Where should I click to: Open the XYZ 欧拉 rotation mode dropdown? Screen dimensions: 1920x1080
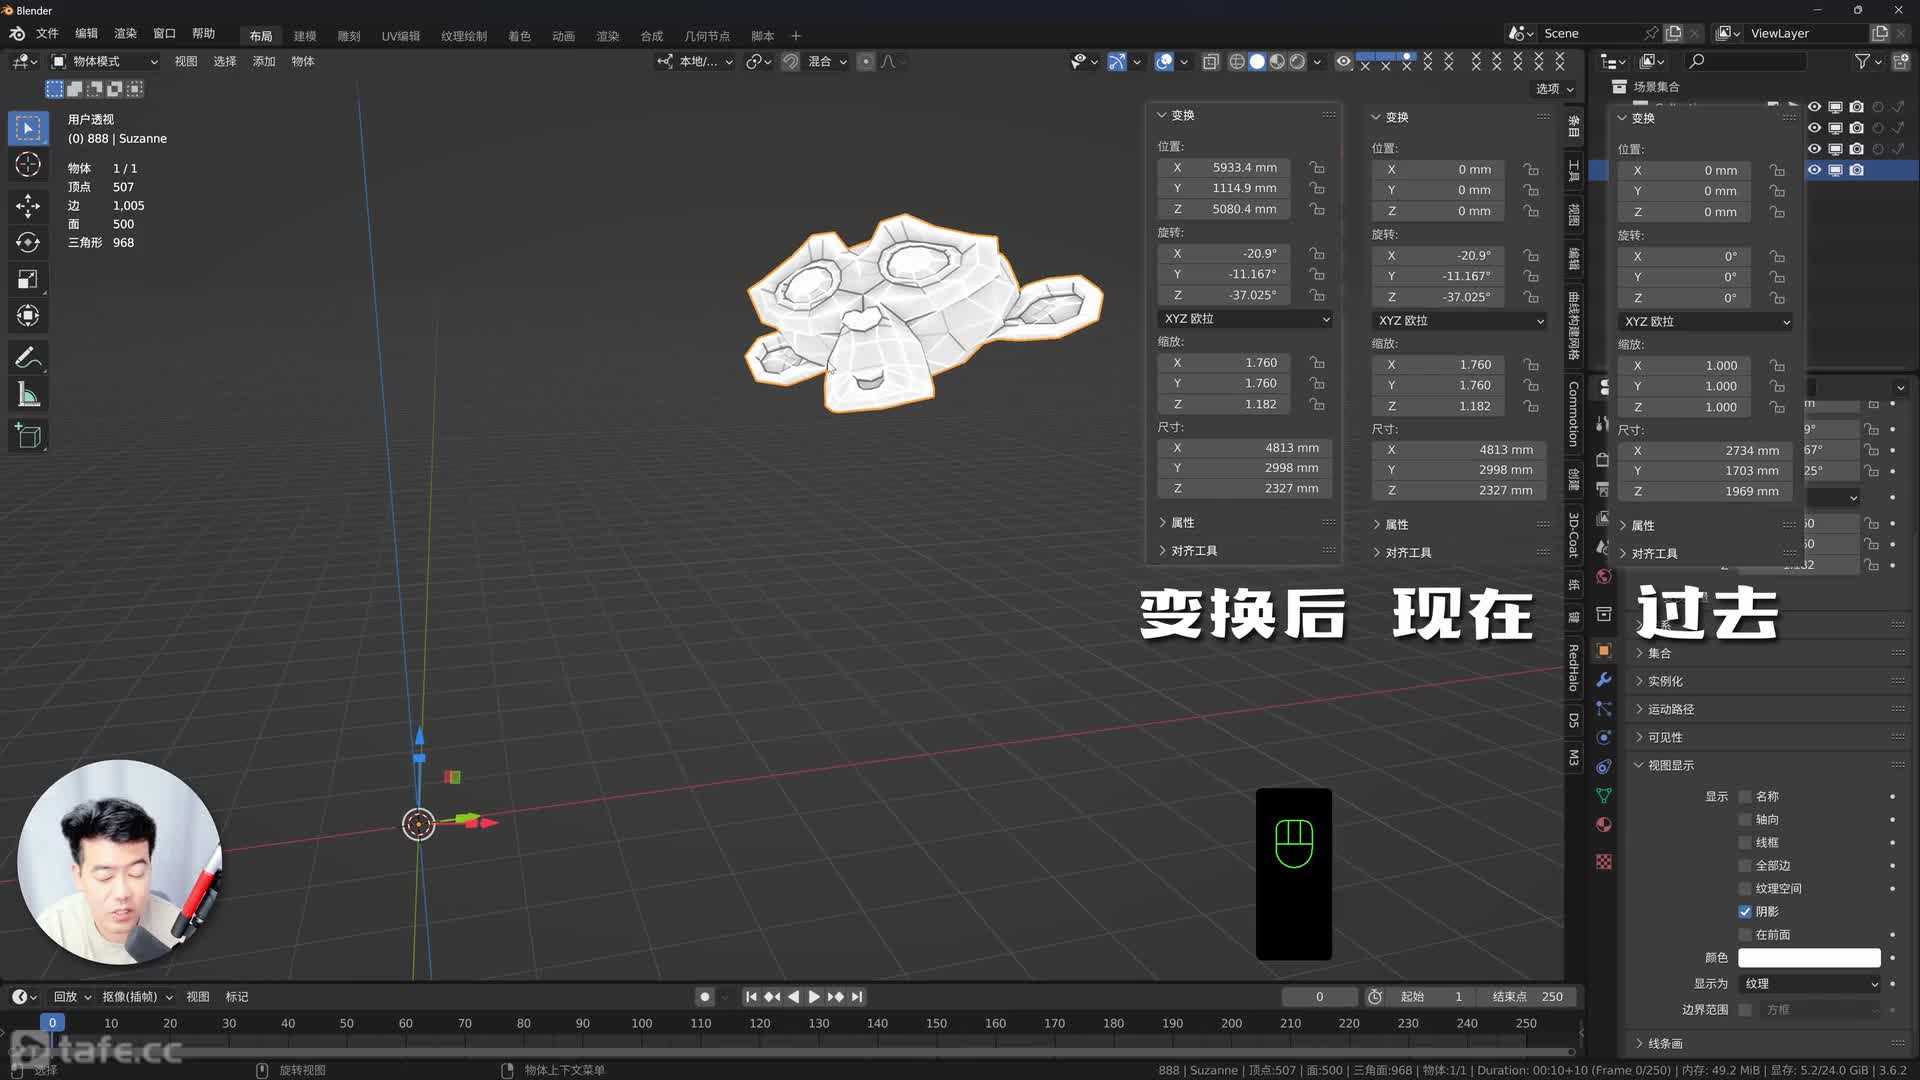click(x=1245, y=318)
